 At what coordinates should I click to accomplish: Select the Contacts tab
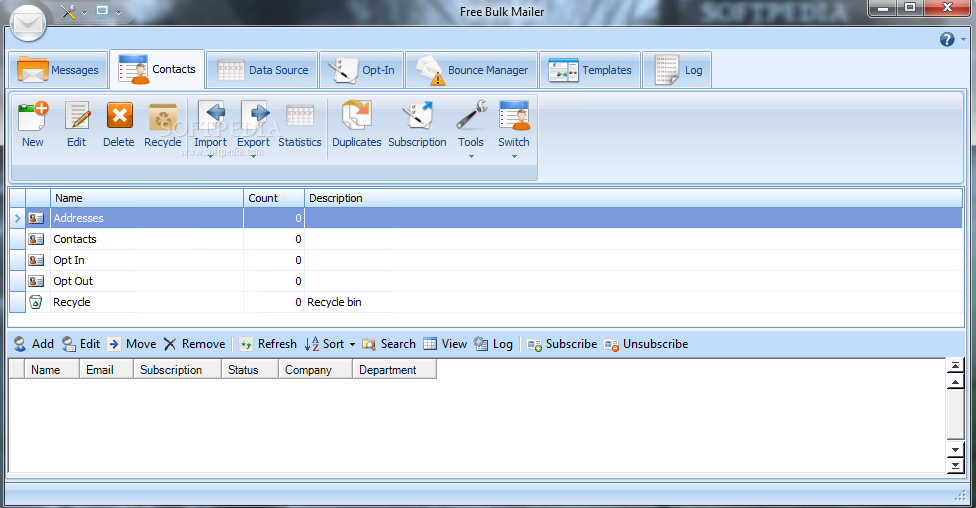(157, 69)
